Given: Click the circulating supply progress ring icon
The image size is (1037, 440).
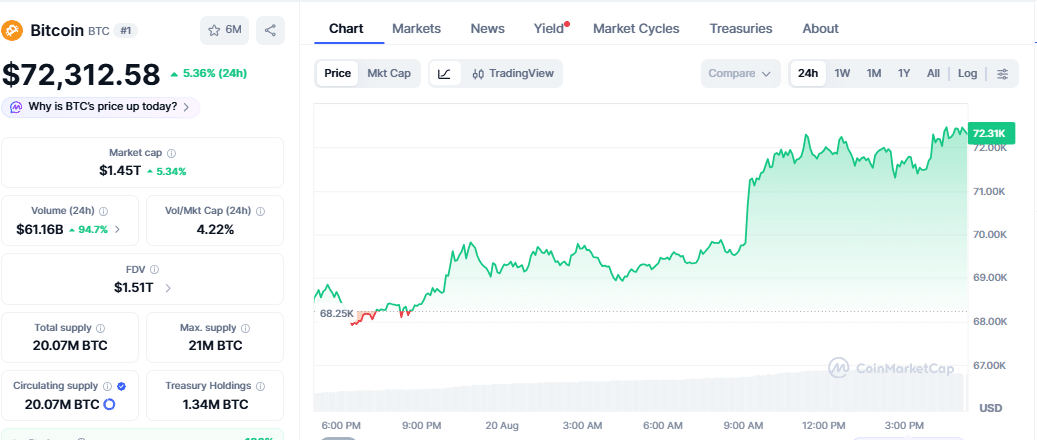Looking at the screenshot, I should tap(109, 404).
